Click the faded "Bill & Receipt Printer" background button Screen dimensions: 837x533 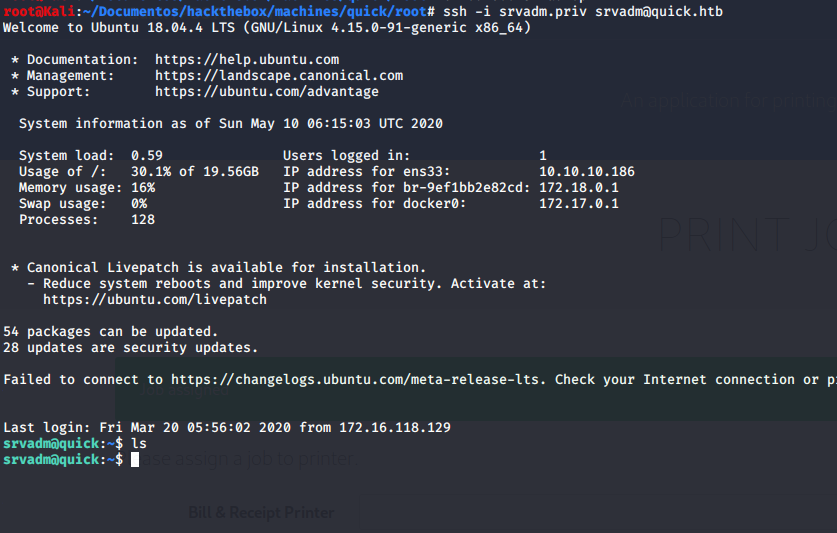click(261, 512)
